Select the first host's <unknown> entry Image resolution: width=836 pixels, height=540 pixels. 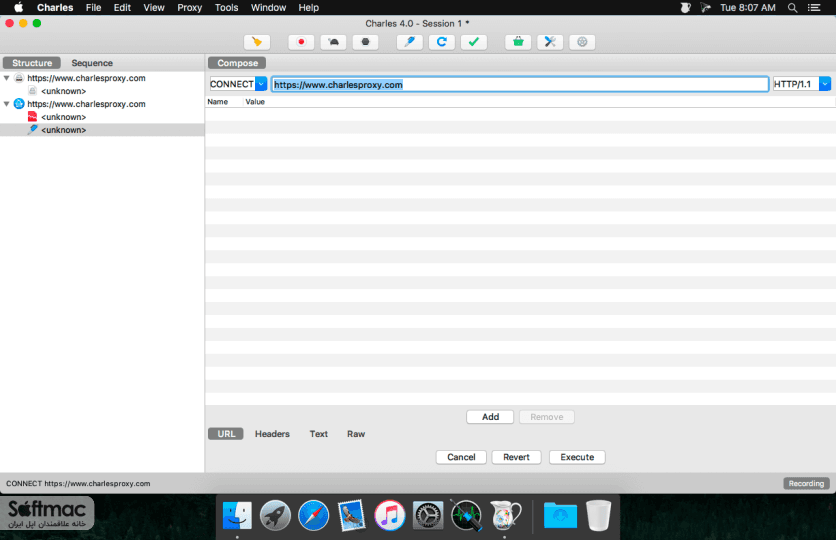(x=63, y=91)
